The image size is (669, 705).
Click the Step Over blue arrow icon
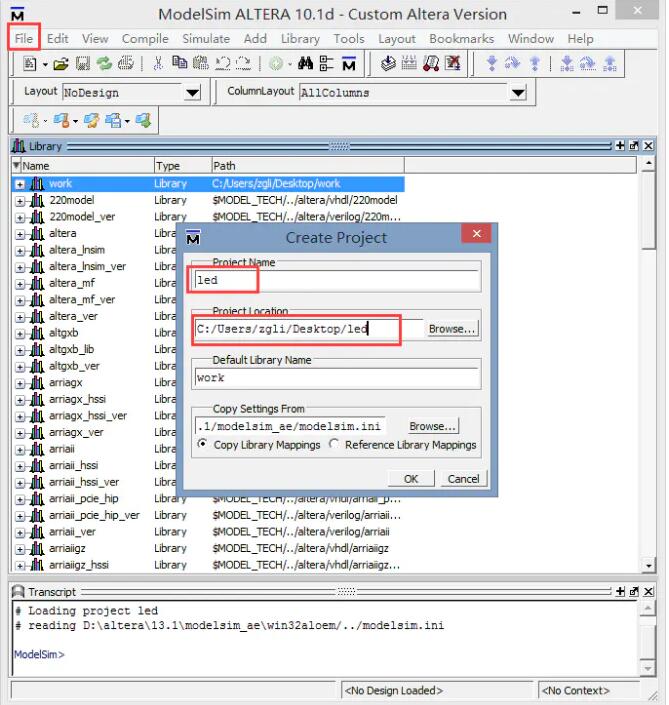(x=513, y=63)
